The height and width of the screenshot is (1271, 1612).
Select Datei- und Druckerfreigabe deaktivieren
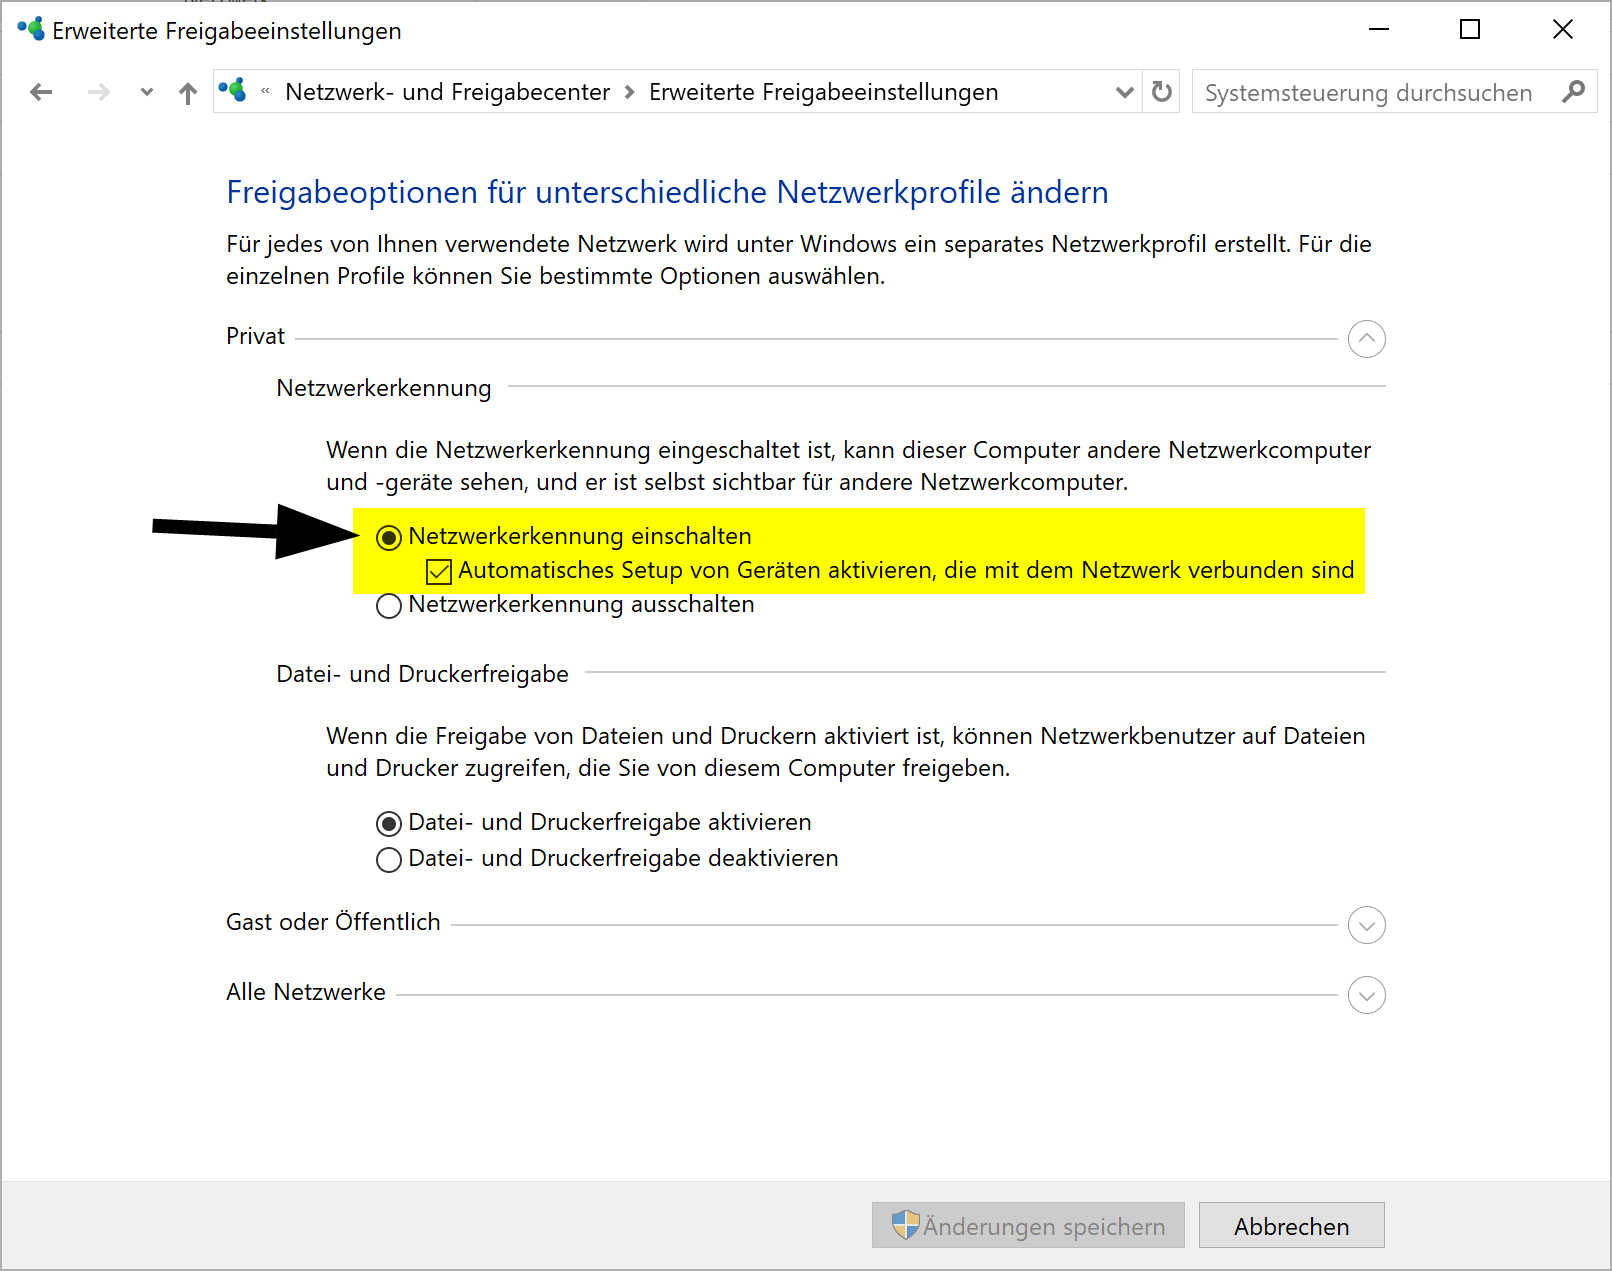click(x=388, y=859)
